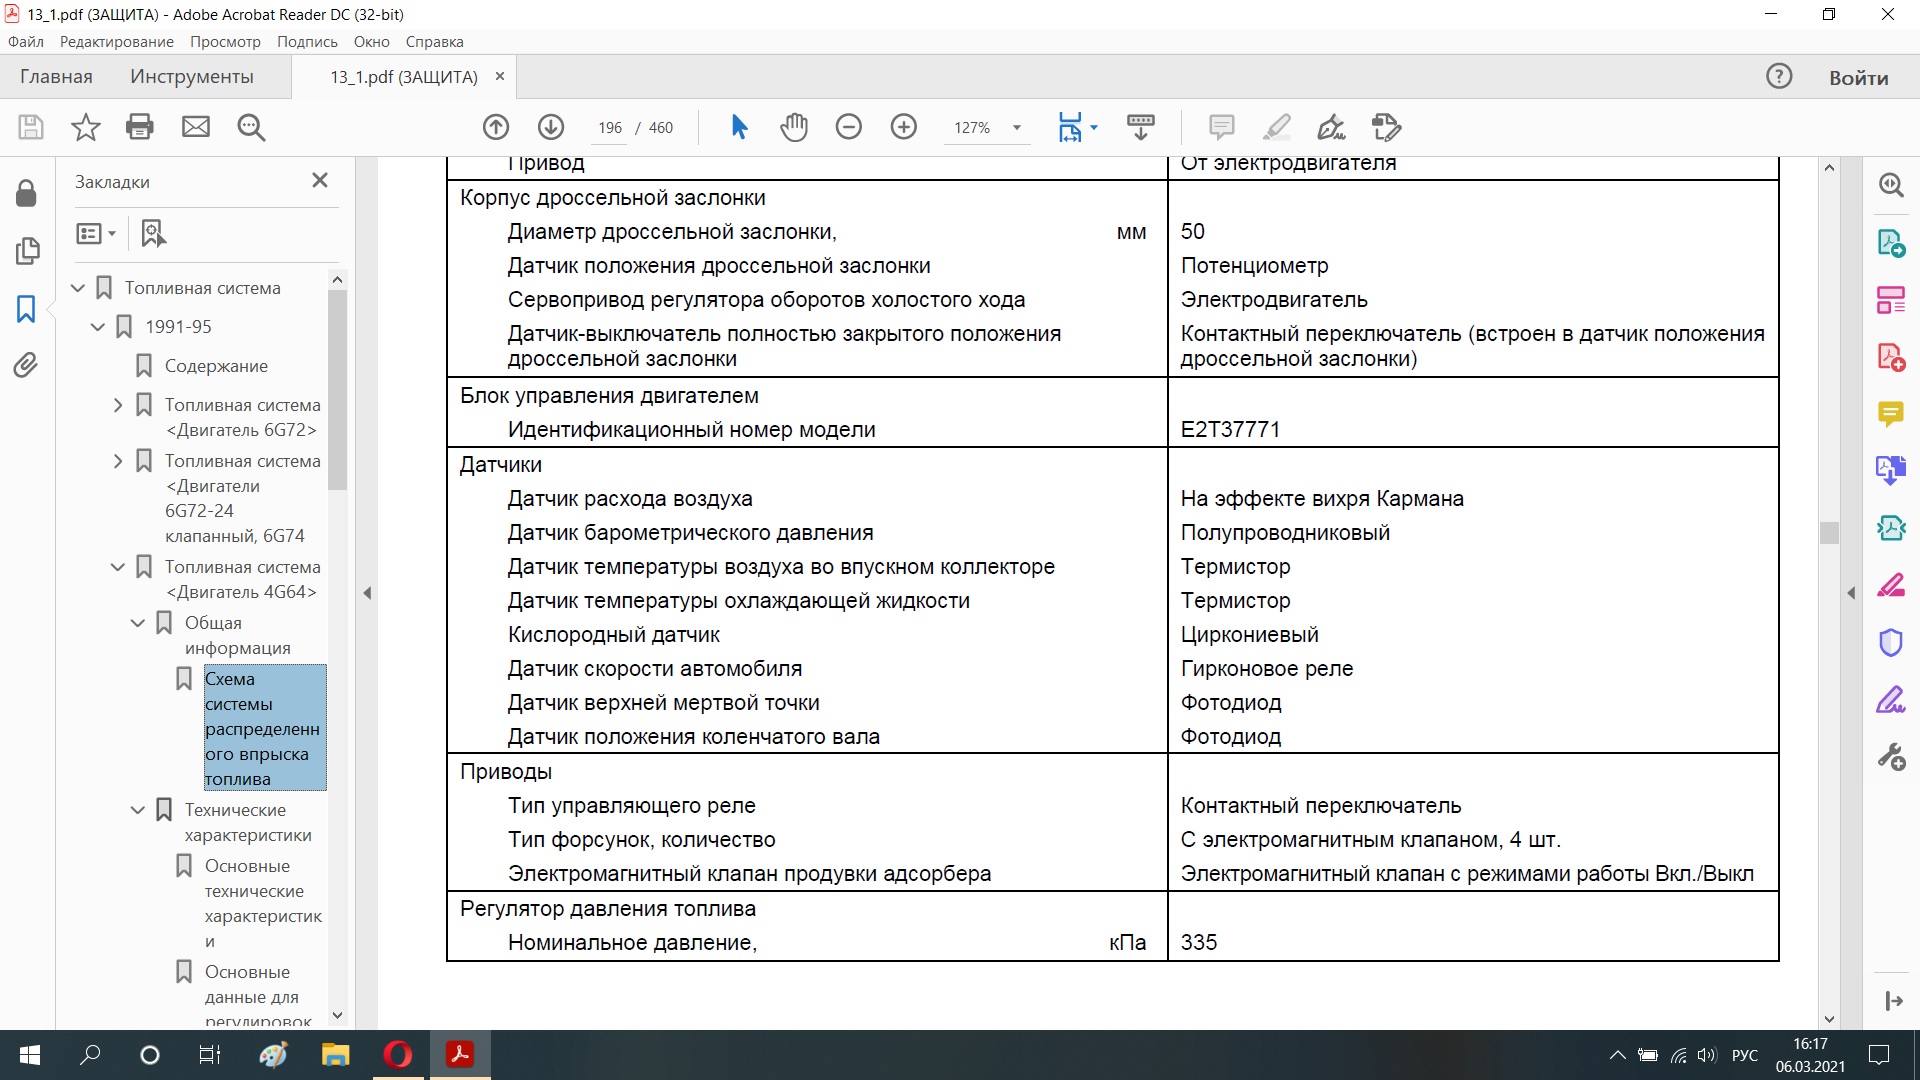Select the hand pan tool
1920x1080 pixels.
point(794,127)
